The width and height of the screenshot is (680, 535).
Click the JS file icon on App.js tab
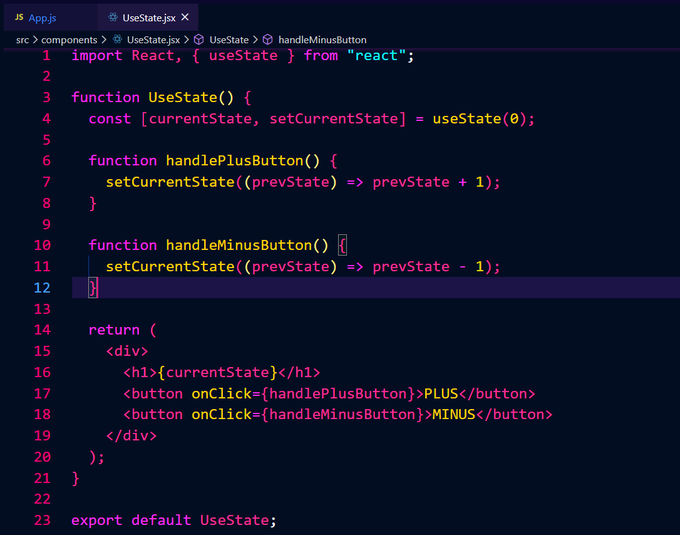click(x=19, y=17)
